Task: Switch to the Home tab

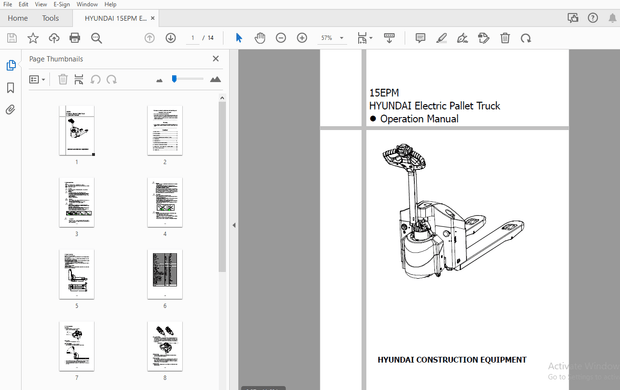Action: [18, 18]
